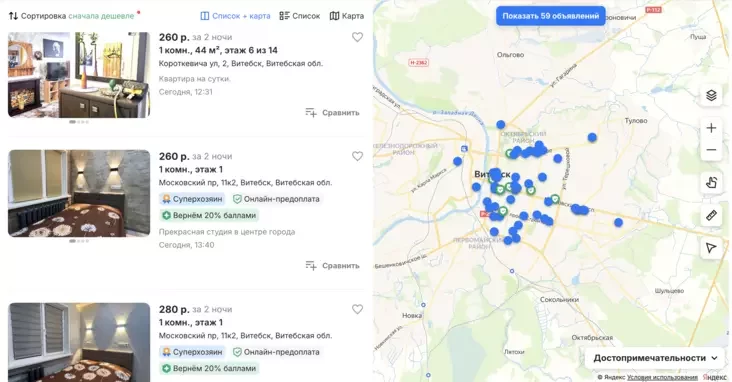Expand the Достопримечательности dropdown
The image size is (732, 382).
[655, 358]
